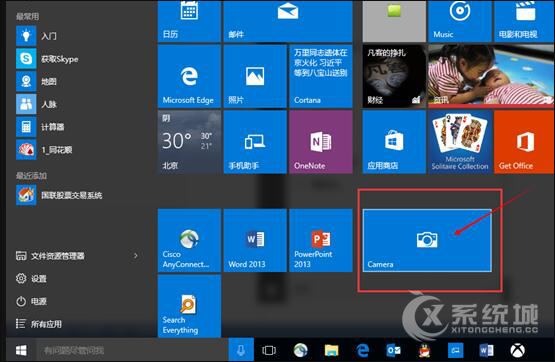Open Task View on the taskbar
Screen dimensions: 555x362
tap(269, 350)
